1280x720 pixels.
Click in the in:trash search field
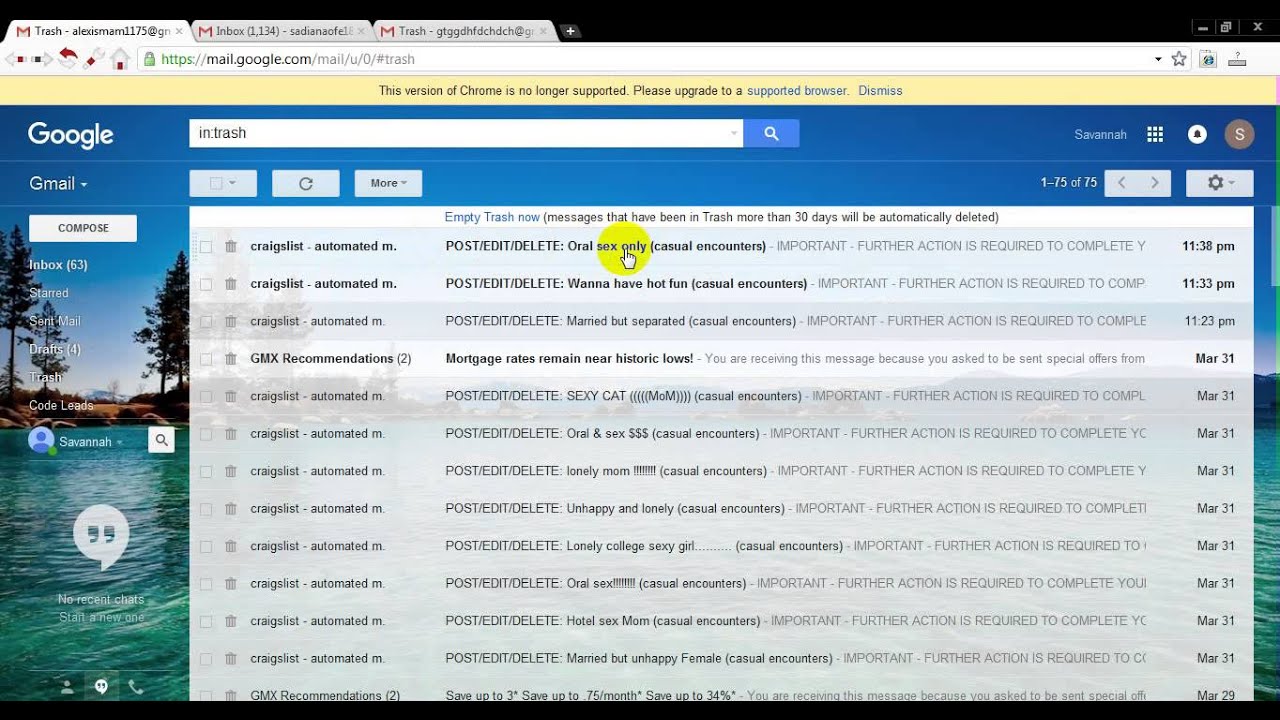(458, 133)
